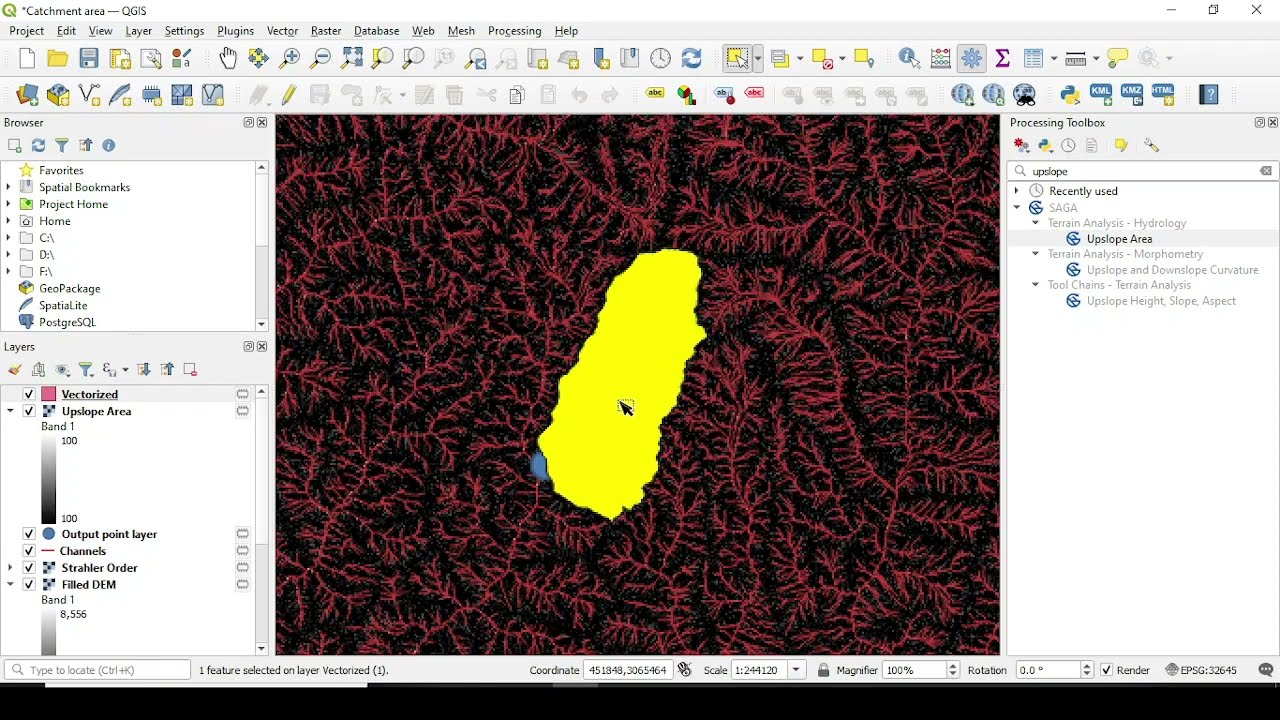Screen dimensions: 1280x720
Task: Click the Vectorized layer color swatch
Action: 48,394
